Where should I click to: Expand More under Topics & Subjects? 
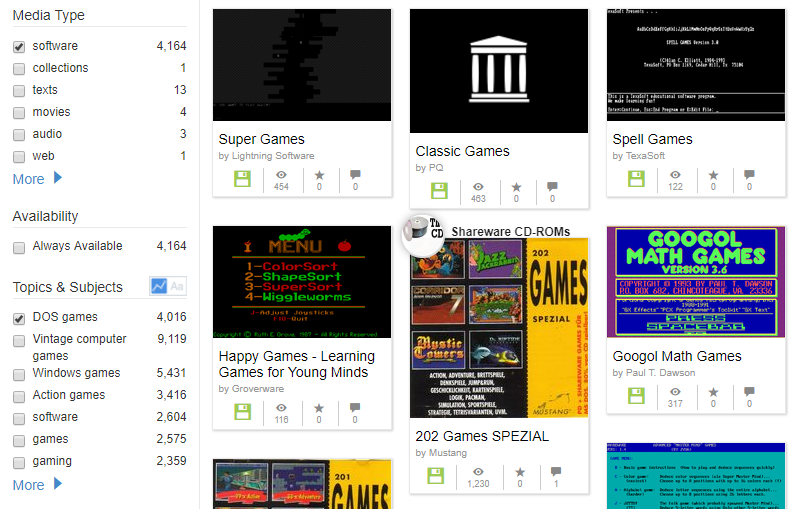(x=37, y=485)
